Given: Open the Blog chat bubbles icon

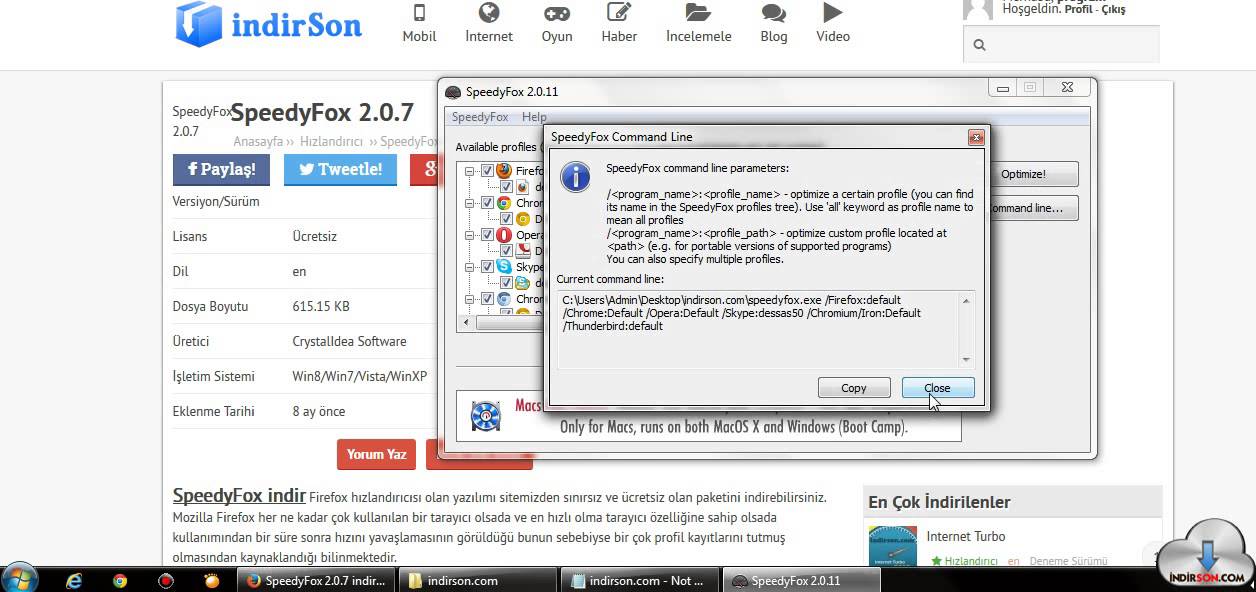Looking at the screenshot, I should 773,13.
